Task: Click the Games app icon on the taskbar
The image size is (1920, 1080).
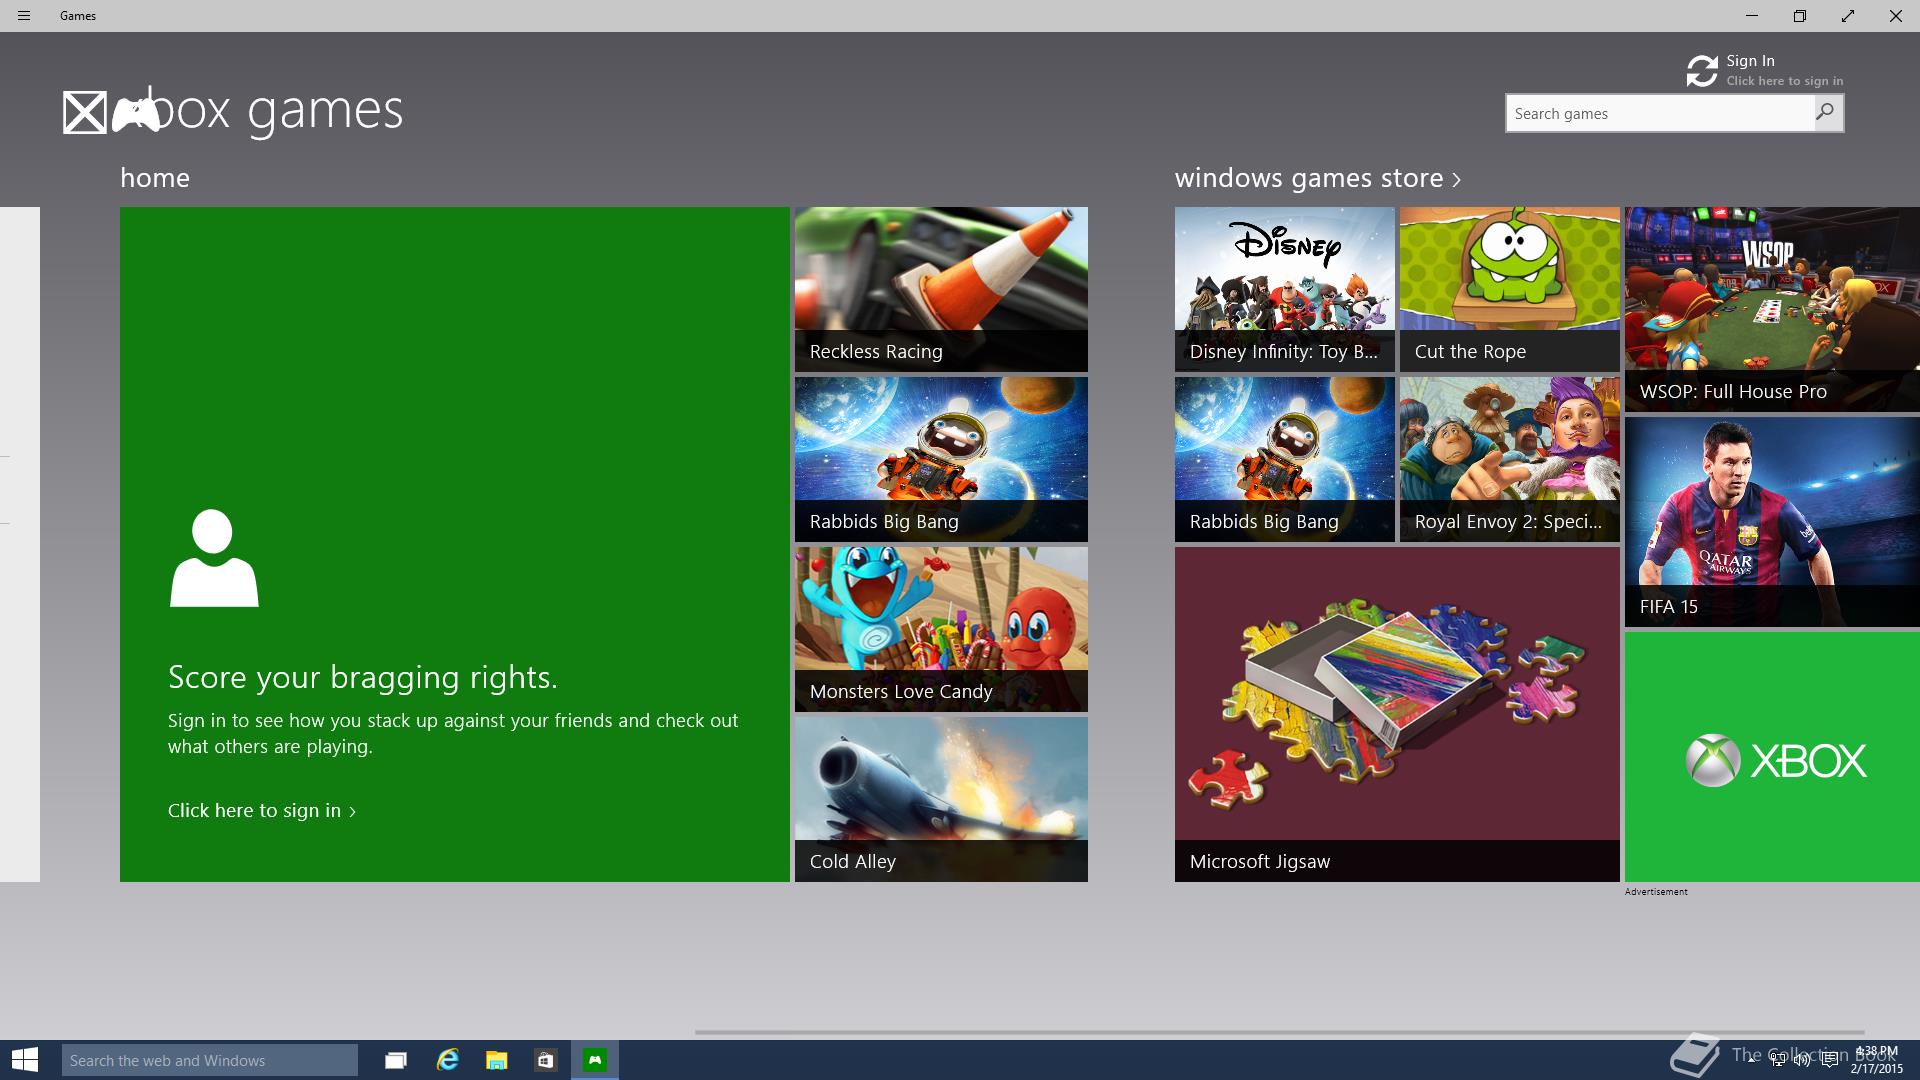Action: point(595,1060)
